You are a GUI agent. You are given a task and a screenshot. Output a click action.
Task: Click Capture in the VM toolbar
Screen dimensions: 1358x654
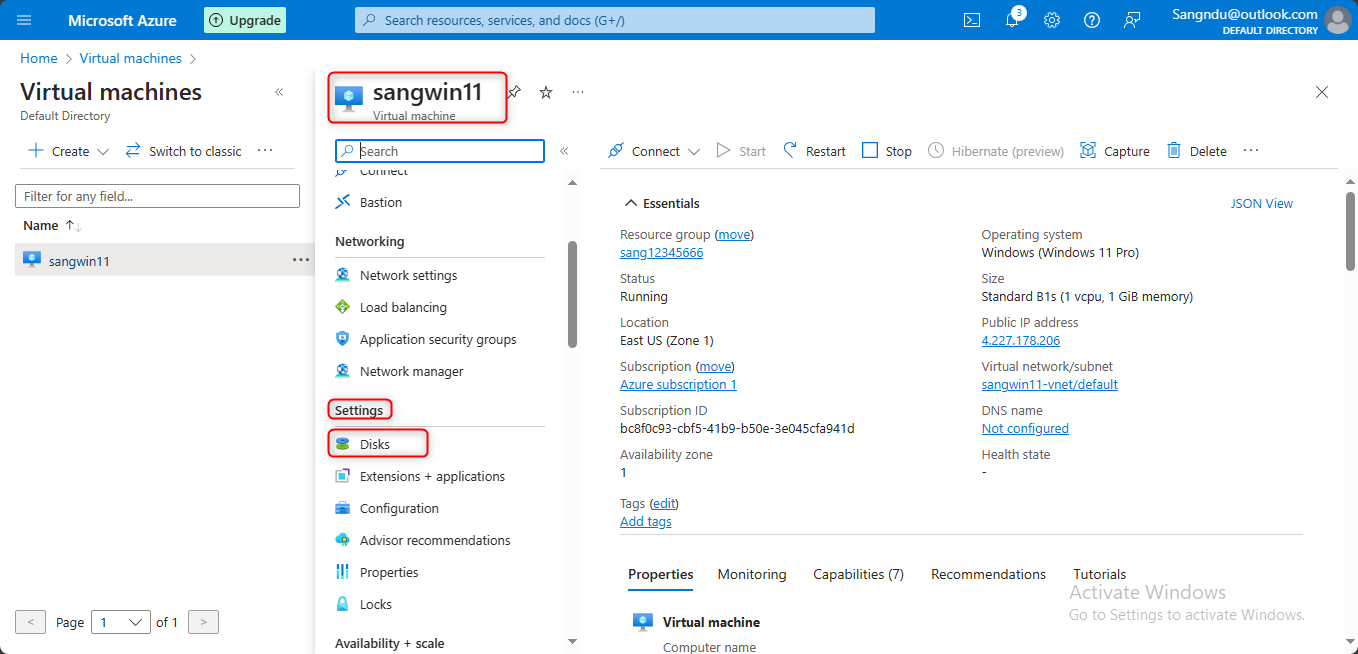(x=1115, y=151)
